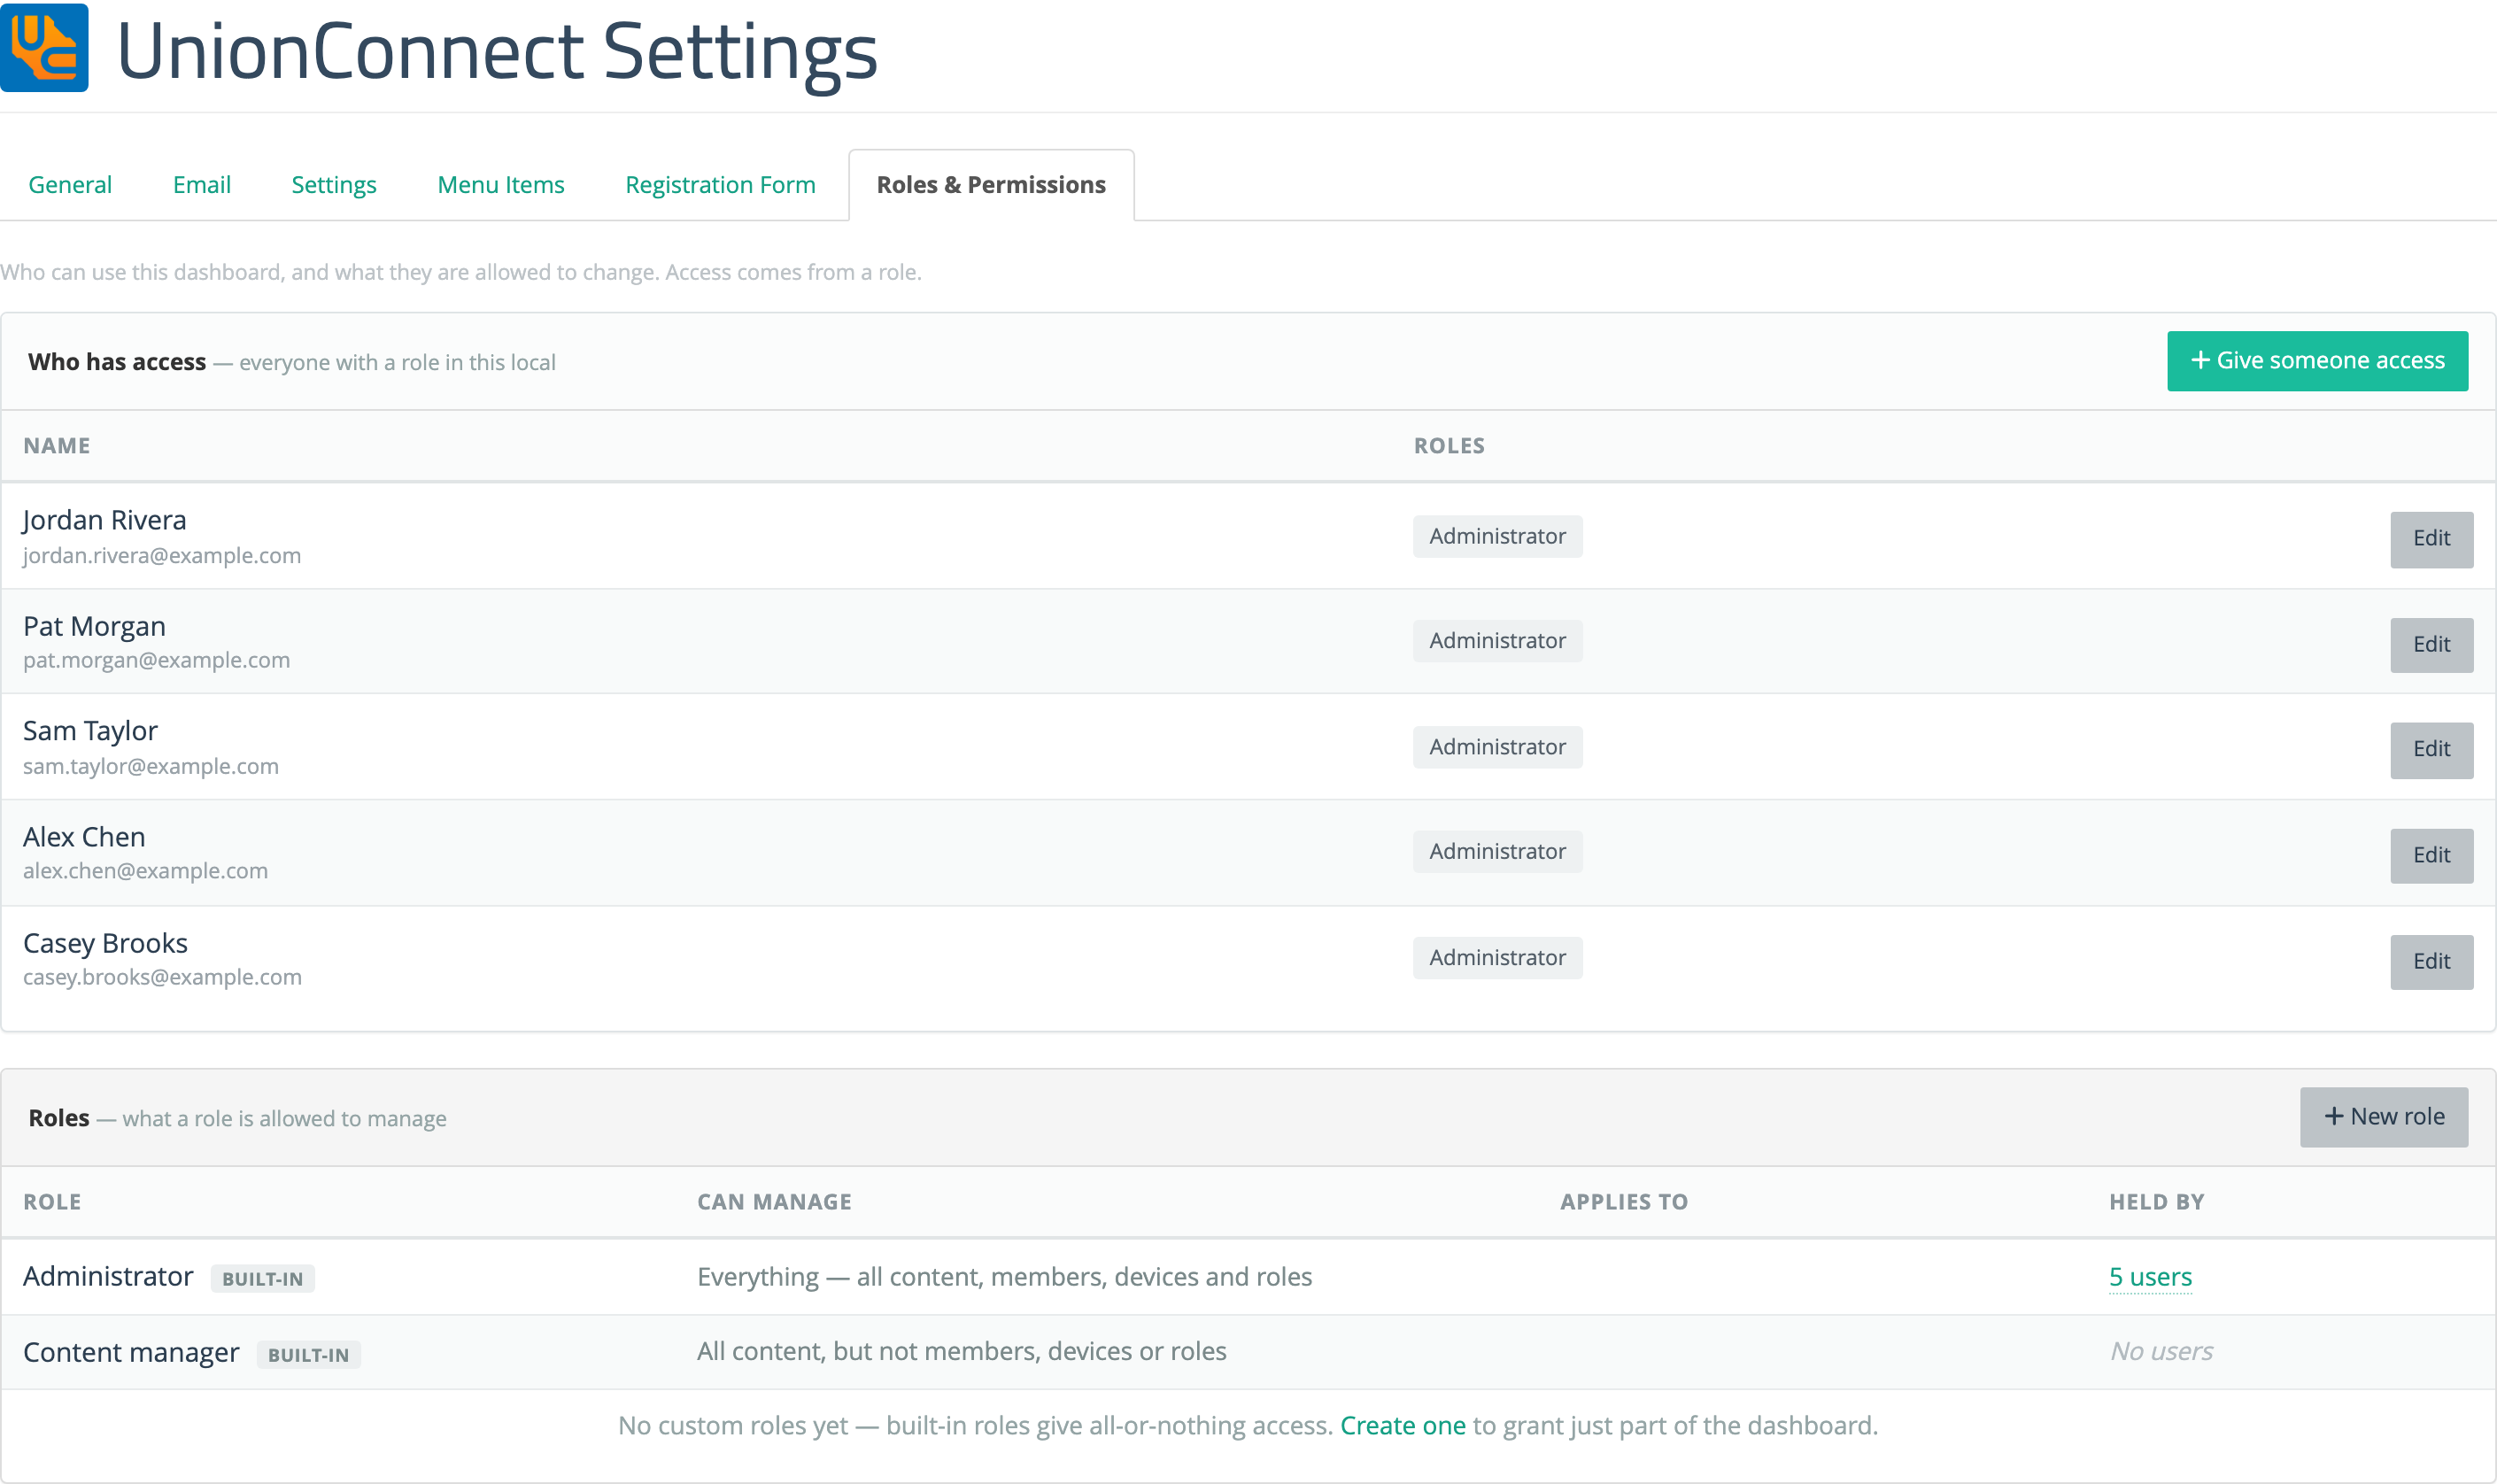Click the UnionConnect logo icon
The image size is (2497, 1484).
click(x=44, y=47)
